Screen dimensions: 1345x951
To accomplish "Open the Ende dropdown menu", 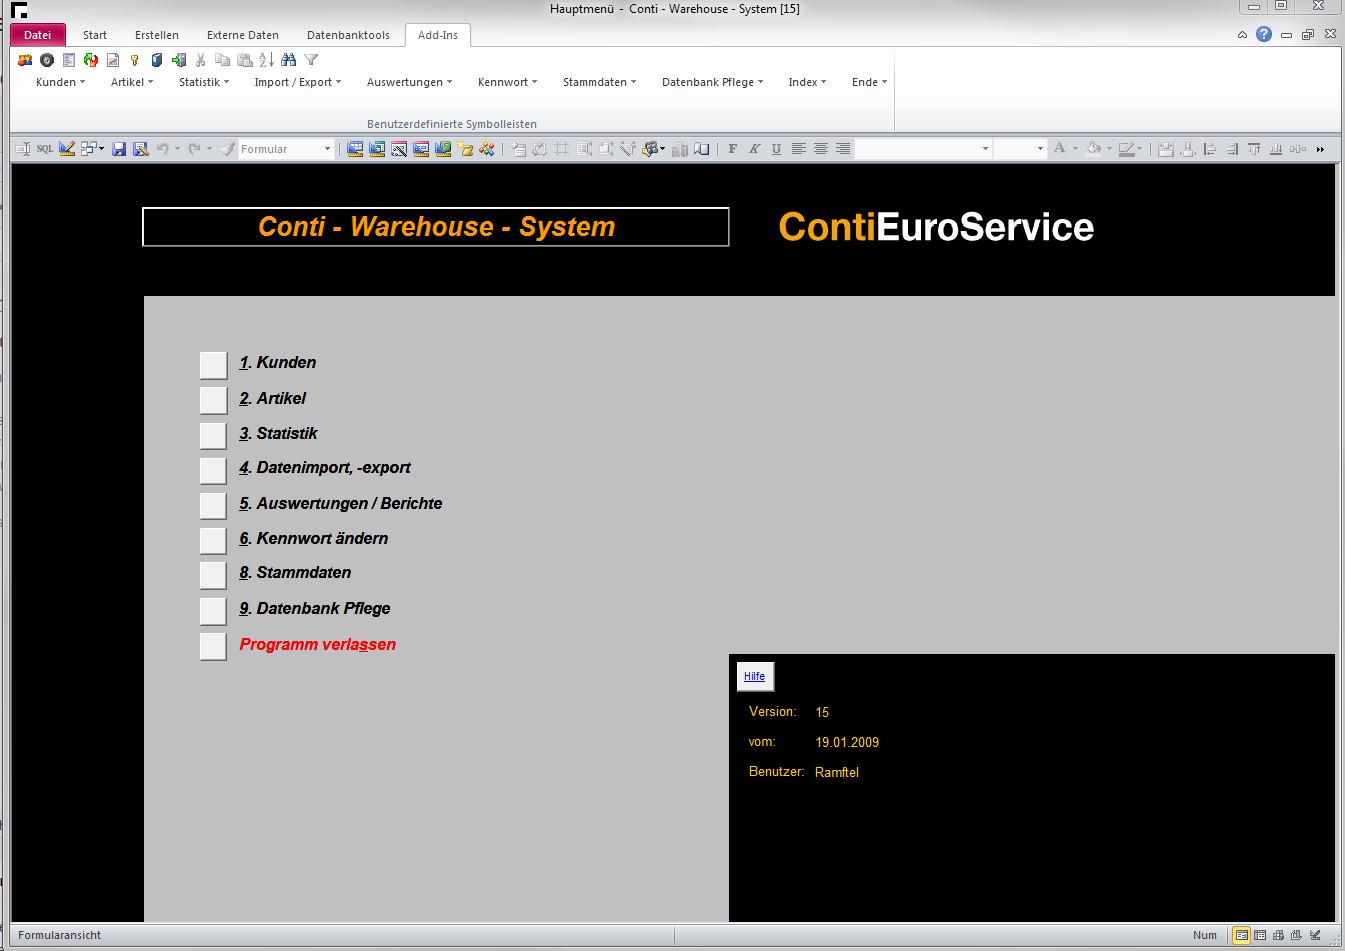I will tap(869, 82).
